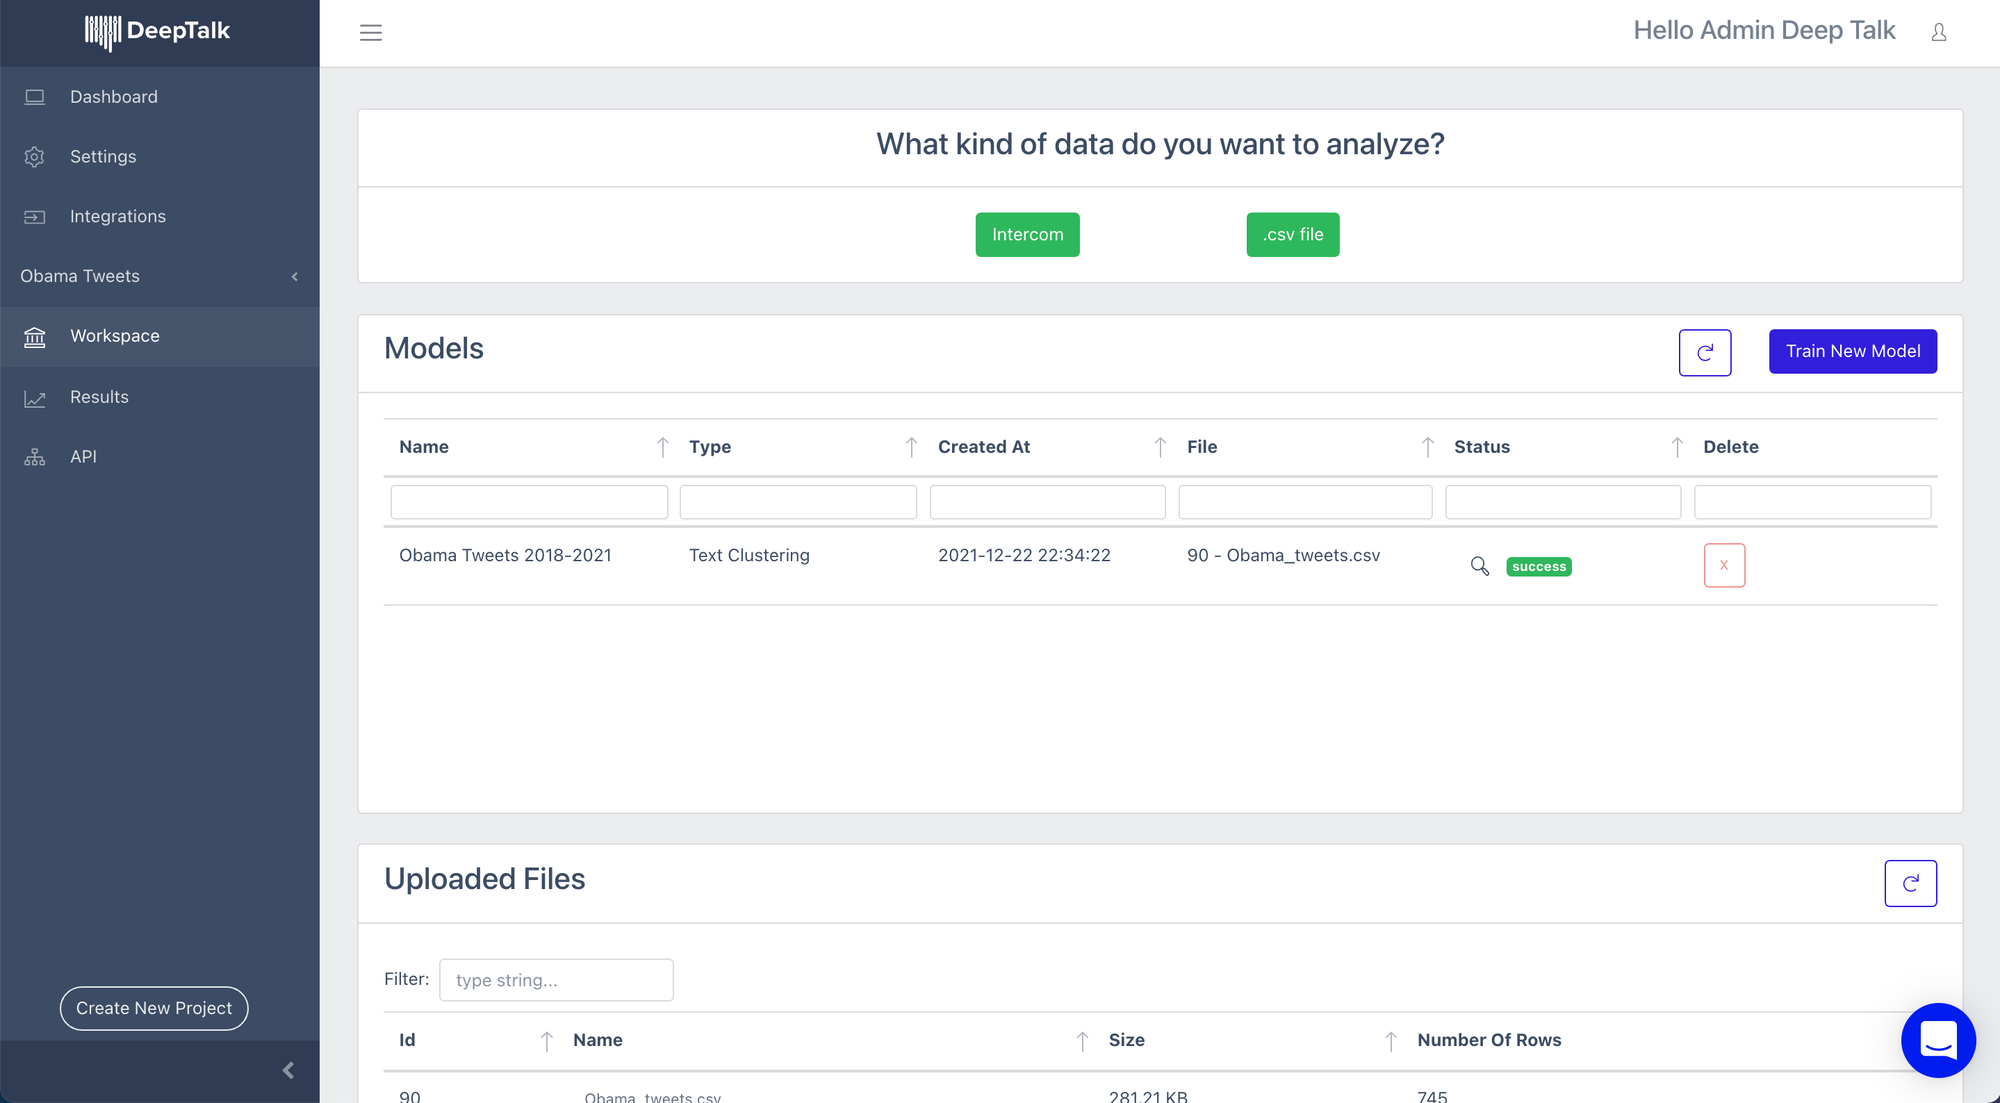This screenshot has height=1103, width=2000.
Task: Click the refresh icon in Models section
Action: 1705,350
